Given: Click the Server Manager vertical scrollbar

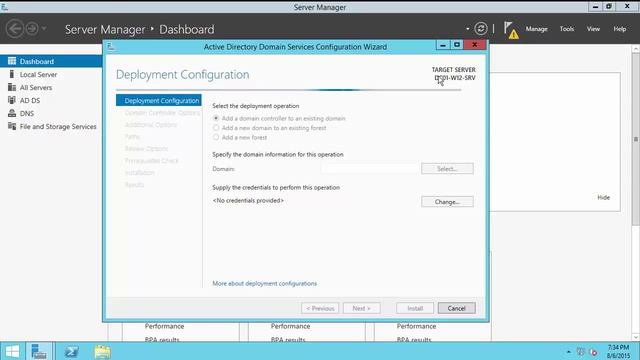Looking at the screenshot, I should coord(636,139).
